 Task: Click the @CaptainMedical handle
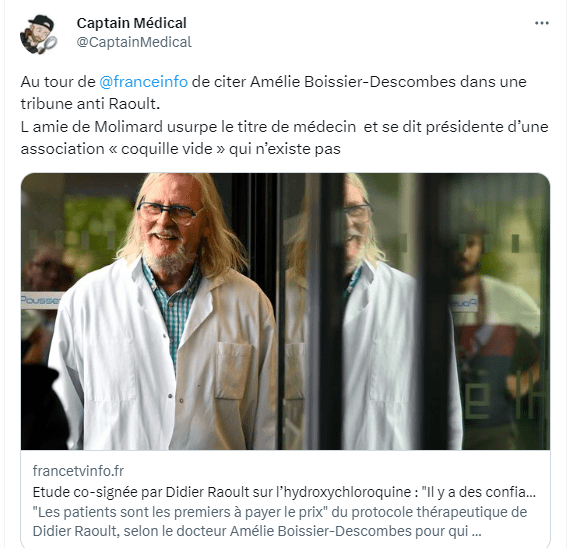point(134,42)
